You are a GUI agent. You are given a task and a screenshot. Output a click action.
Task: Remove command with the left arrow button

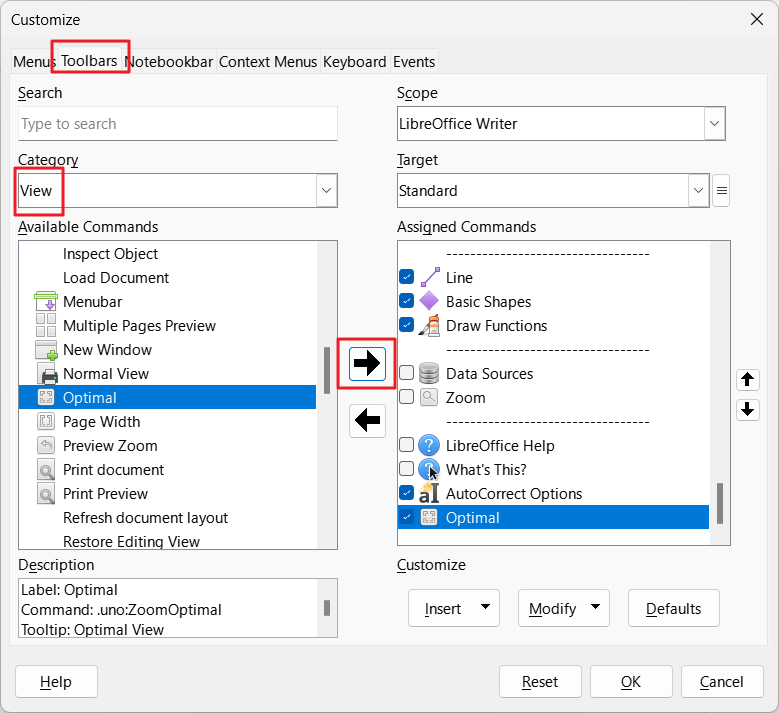tap(367, 421)
